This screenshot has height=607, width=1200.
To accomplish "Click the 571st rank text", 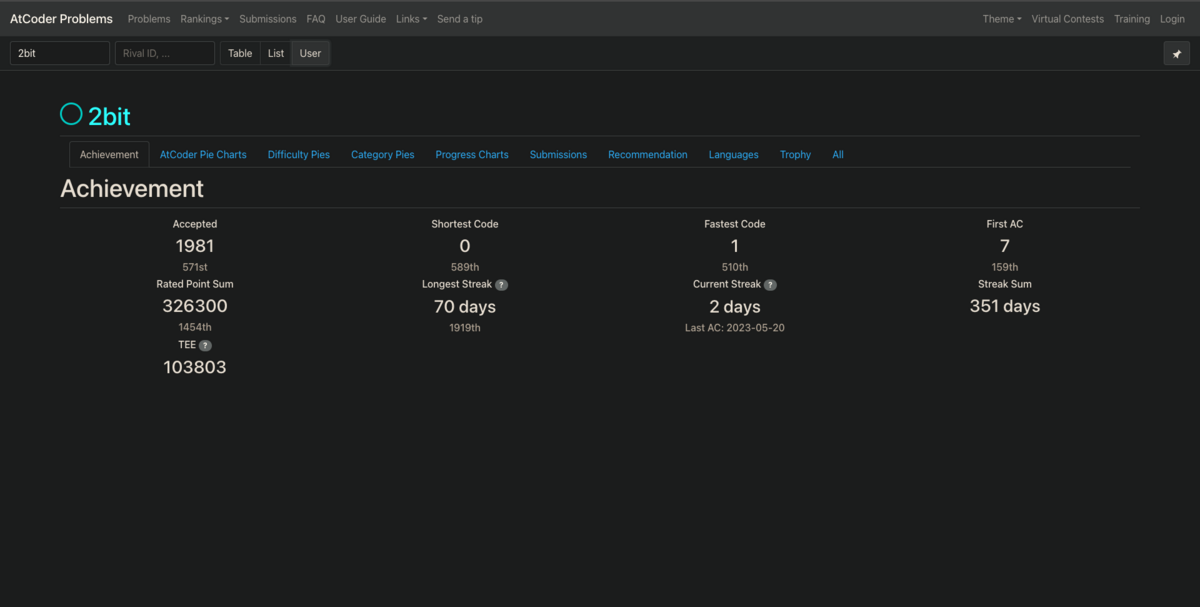I will (x=195, y=267).
